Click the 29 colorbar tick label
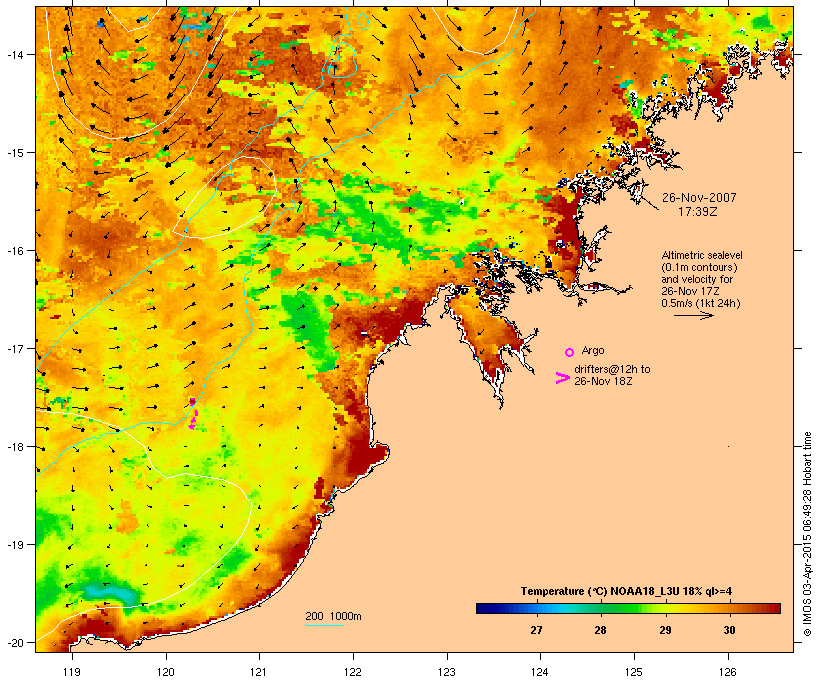This screenshot has width=820, height=680. click(x=665, y=630)
